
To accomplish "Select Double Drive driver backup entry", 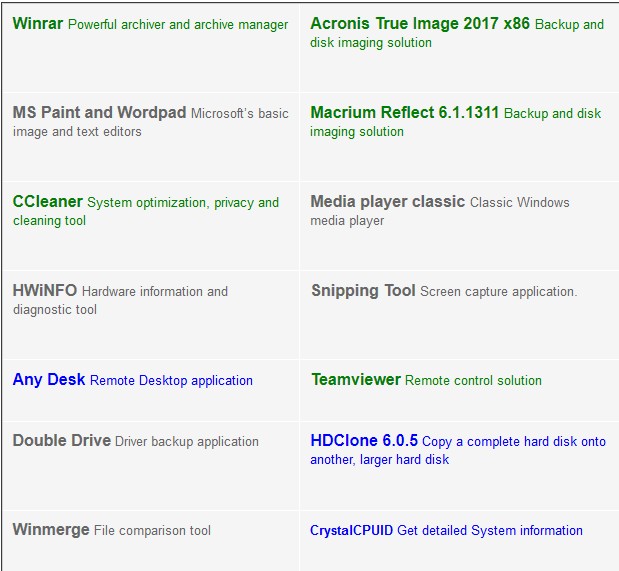I will coord(135,441).
